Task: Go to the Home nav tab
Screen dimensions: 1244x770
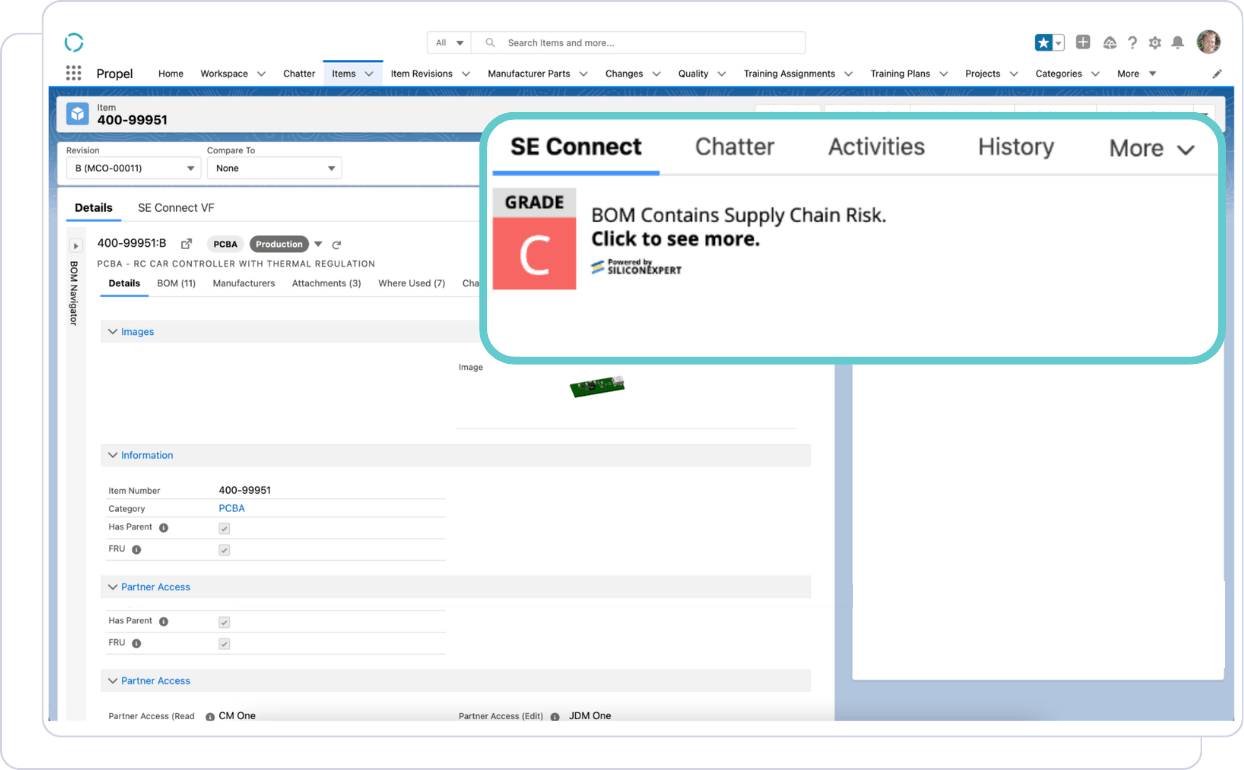Action: [171, 74]
